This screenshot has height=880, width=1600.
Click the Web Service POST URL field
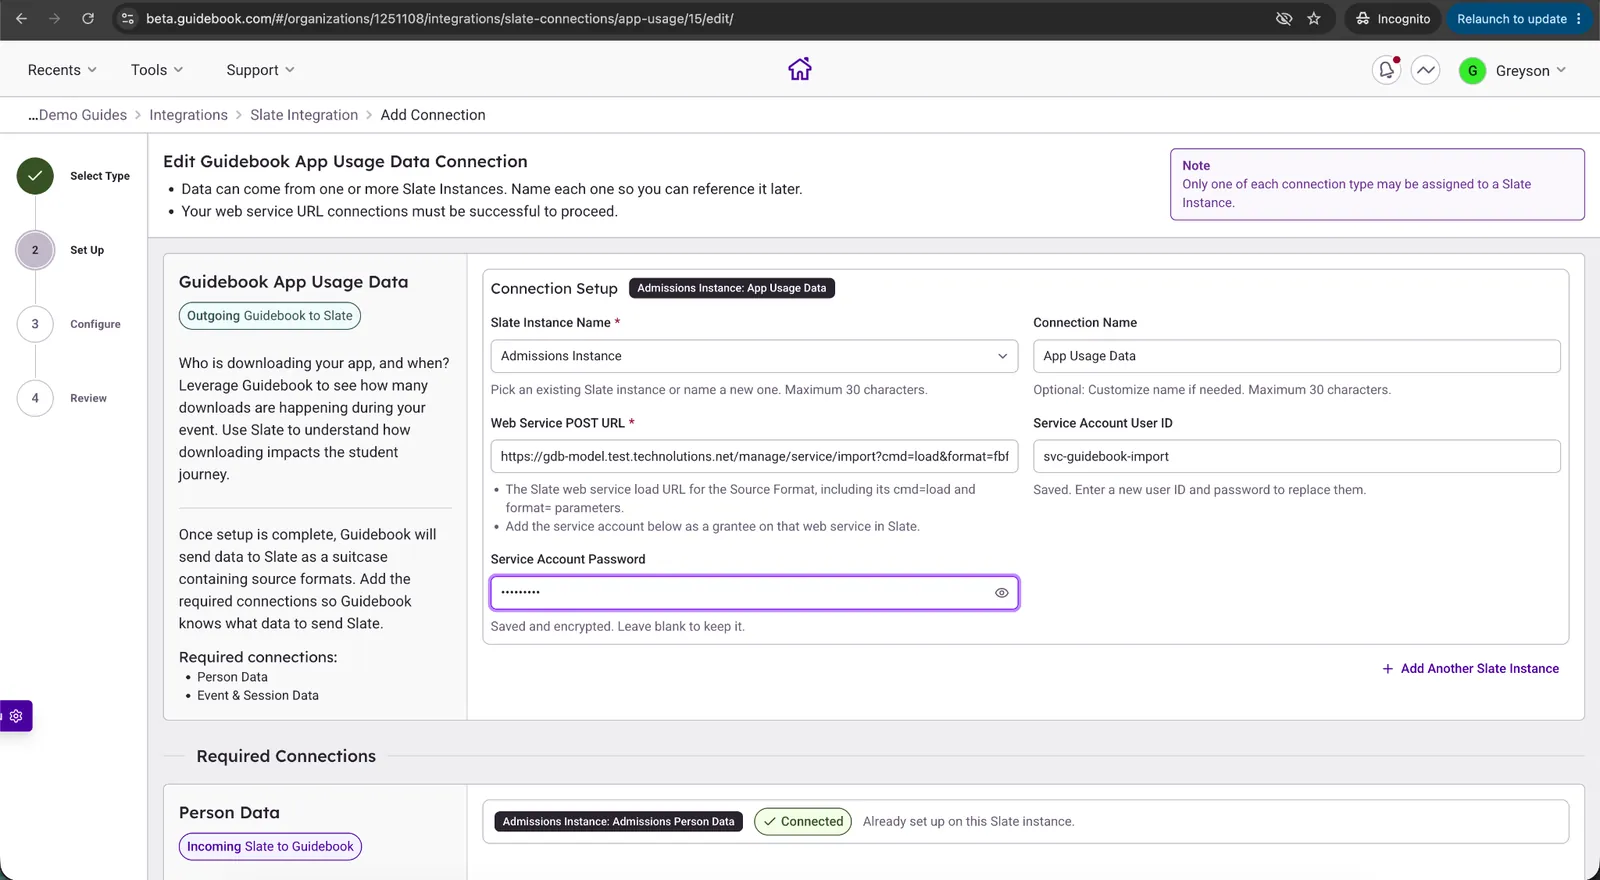[754, 456]
